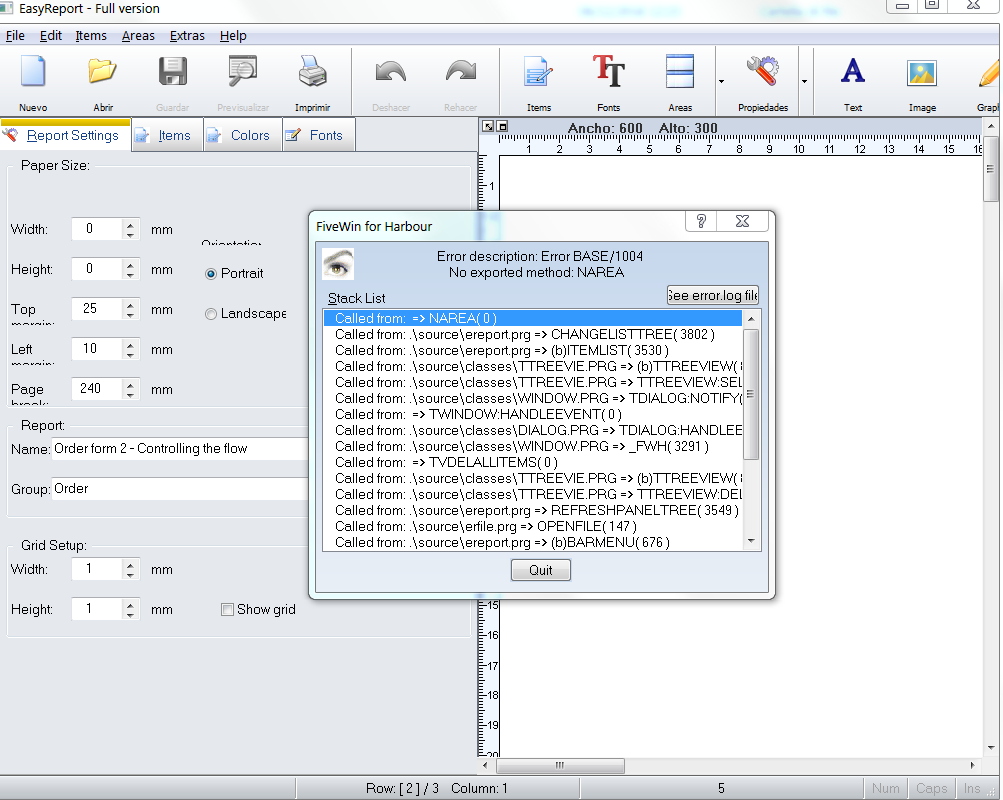Viewport: 1003px width, 800px height.
Task: Select the Portrait orientation radio button
Action: [x=210, y=274]
